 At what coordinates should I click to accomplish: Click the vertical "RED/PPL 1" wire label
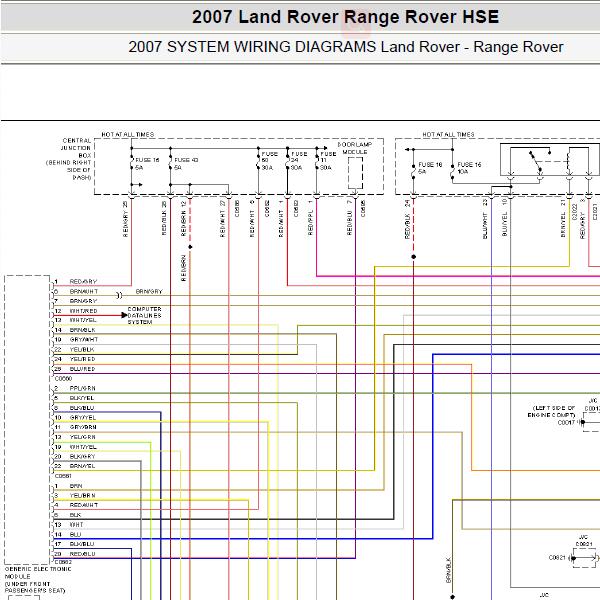pos(310,217)
